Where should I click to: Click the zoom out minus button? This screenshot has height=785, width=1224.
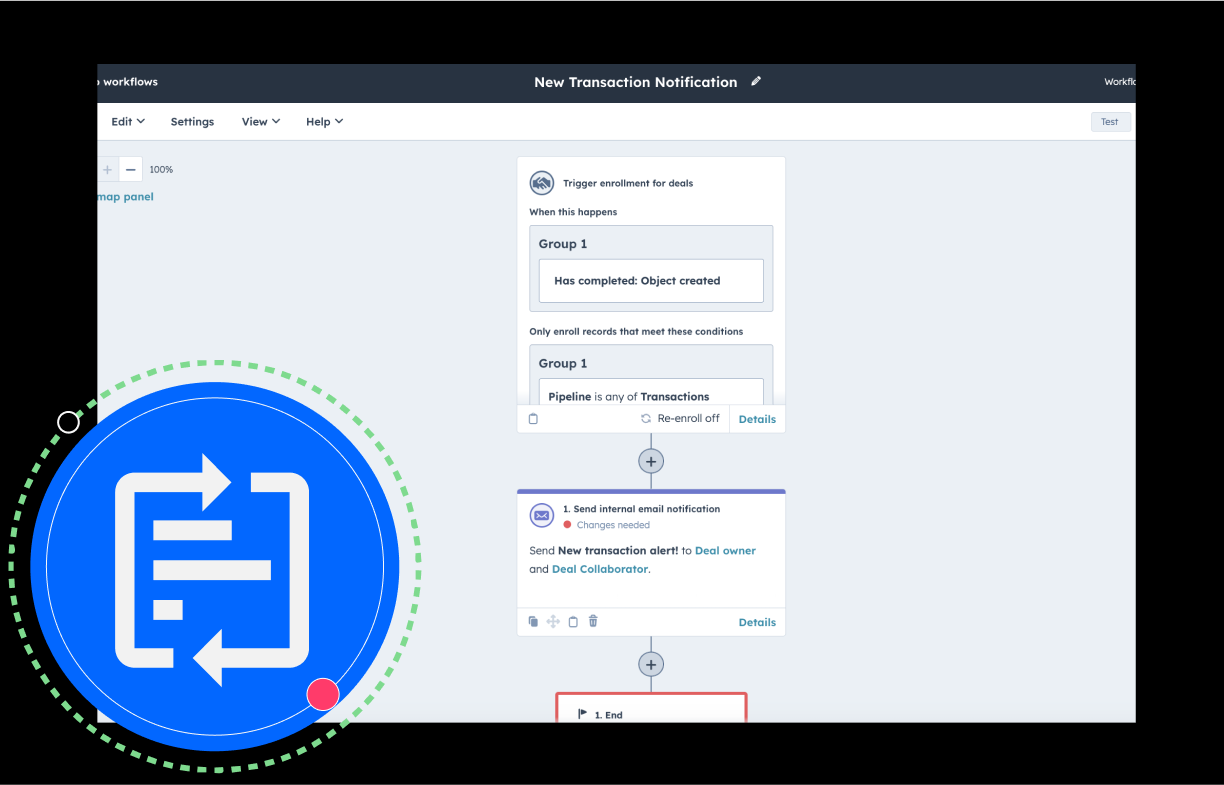coord(131,170)
